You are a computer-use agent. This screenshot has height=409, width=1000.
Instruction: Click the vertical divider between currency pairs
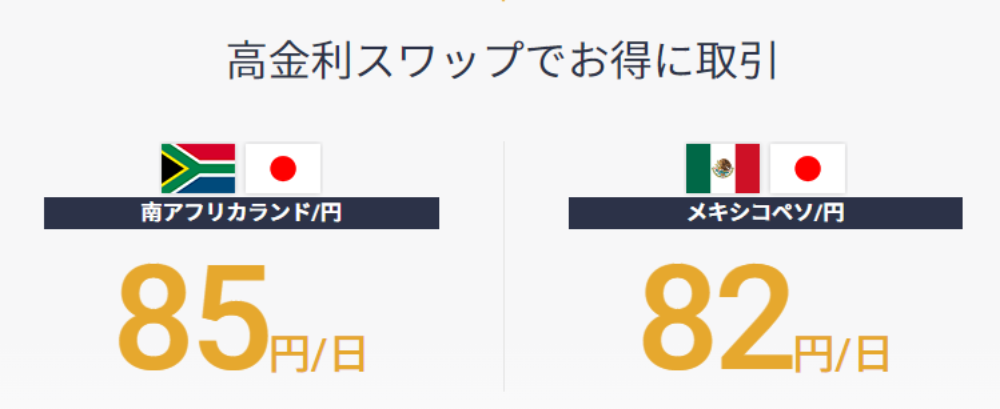point(504,266)
